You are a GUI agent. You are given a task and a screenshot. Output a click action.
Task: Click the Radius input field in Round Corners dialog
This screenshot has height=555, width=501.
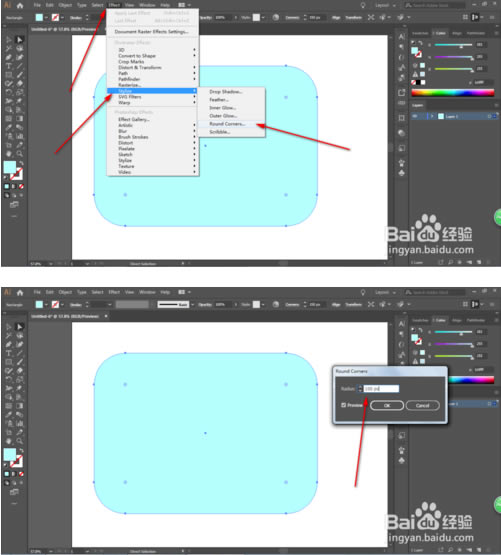(381, 389)
